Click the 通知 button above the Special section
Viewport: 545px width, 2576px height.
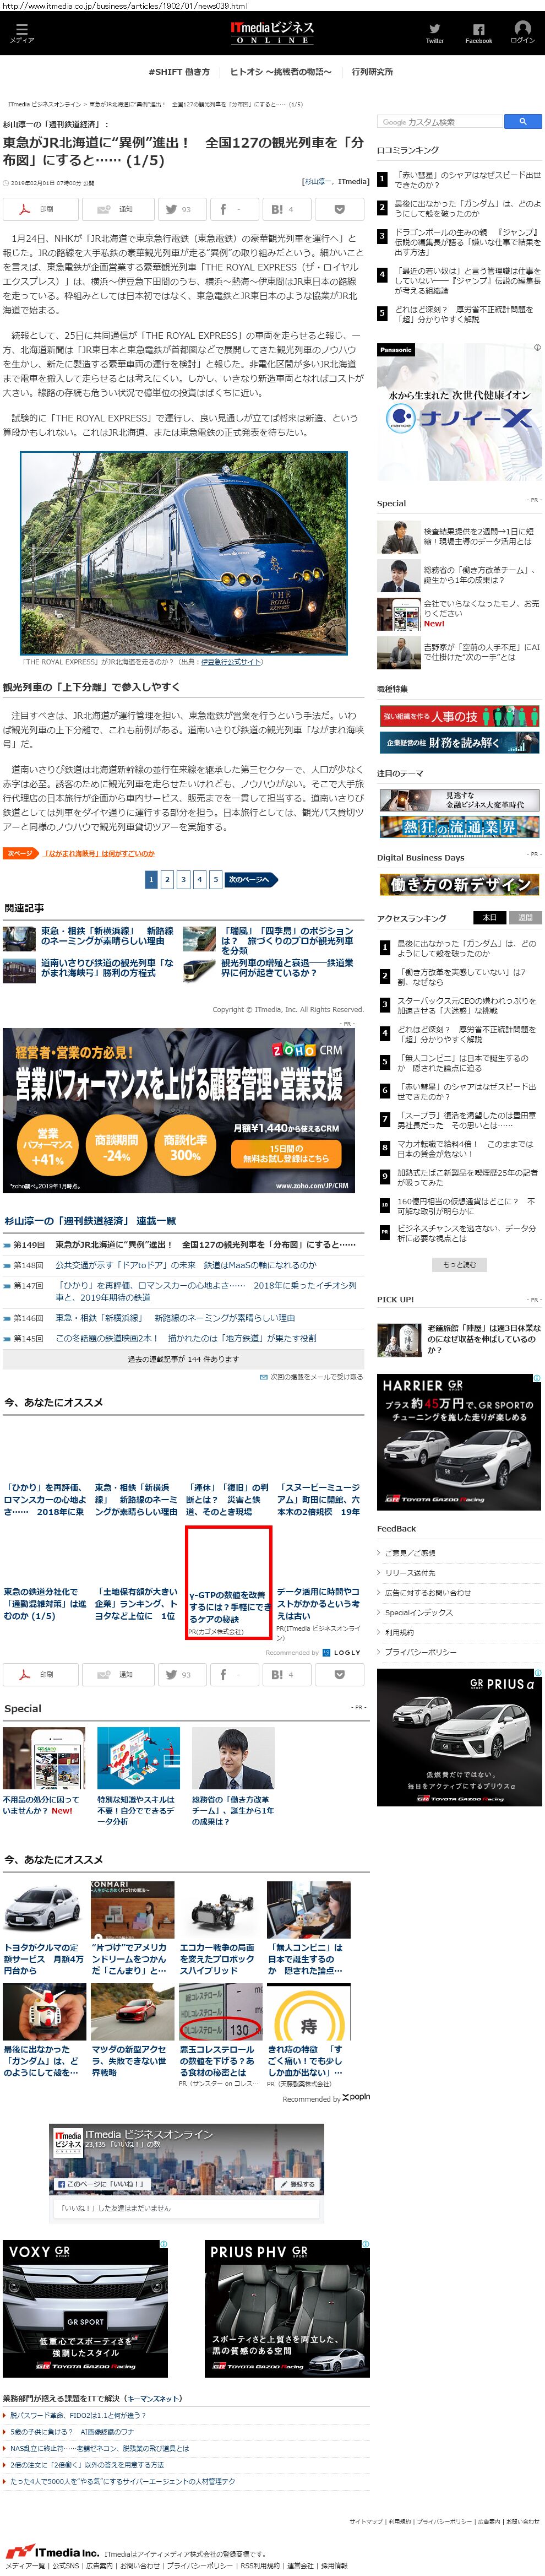[117, 1674]
